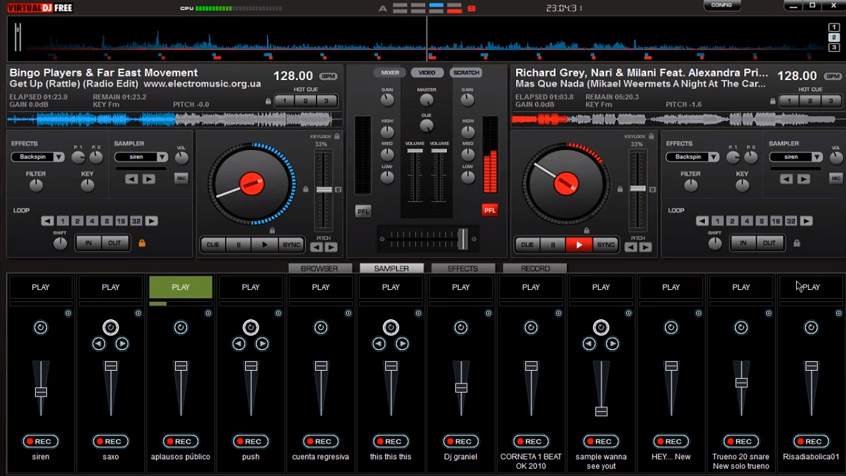Sync the left deck tempo

tap(291, 244)
